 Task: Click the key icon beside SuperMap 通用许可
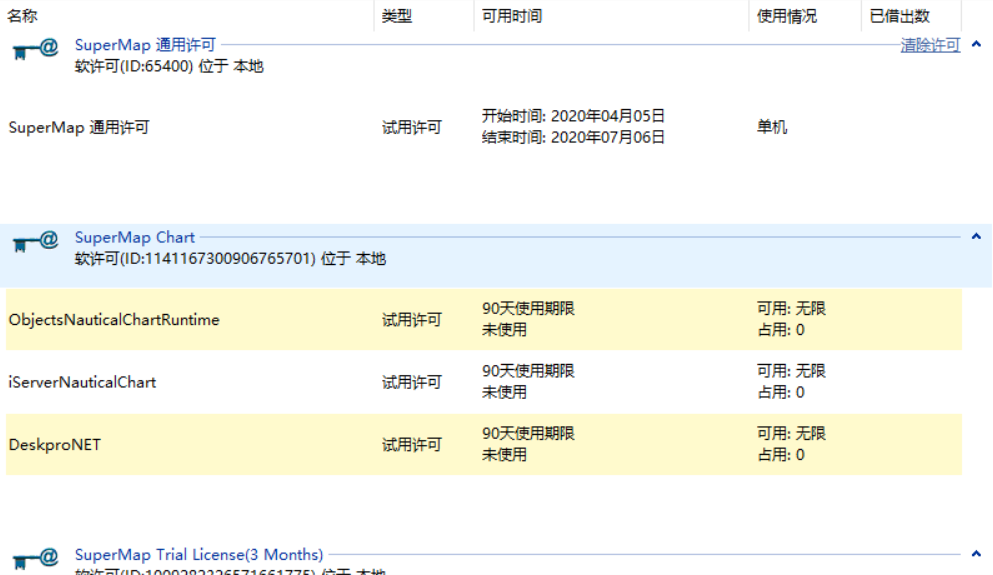coord(33,50)
